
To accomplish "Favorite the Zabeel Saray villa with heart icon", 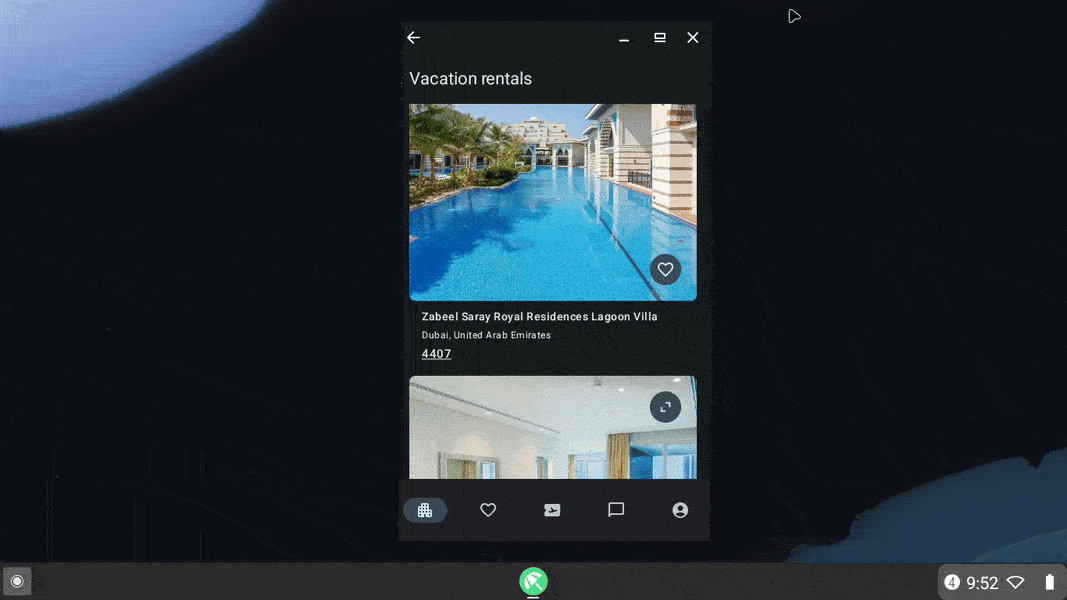I will tap(665, 270).
